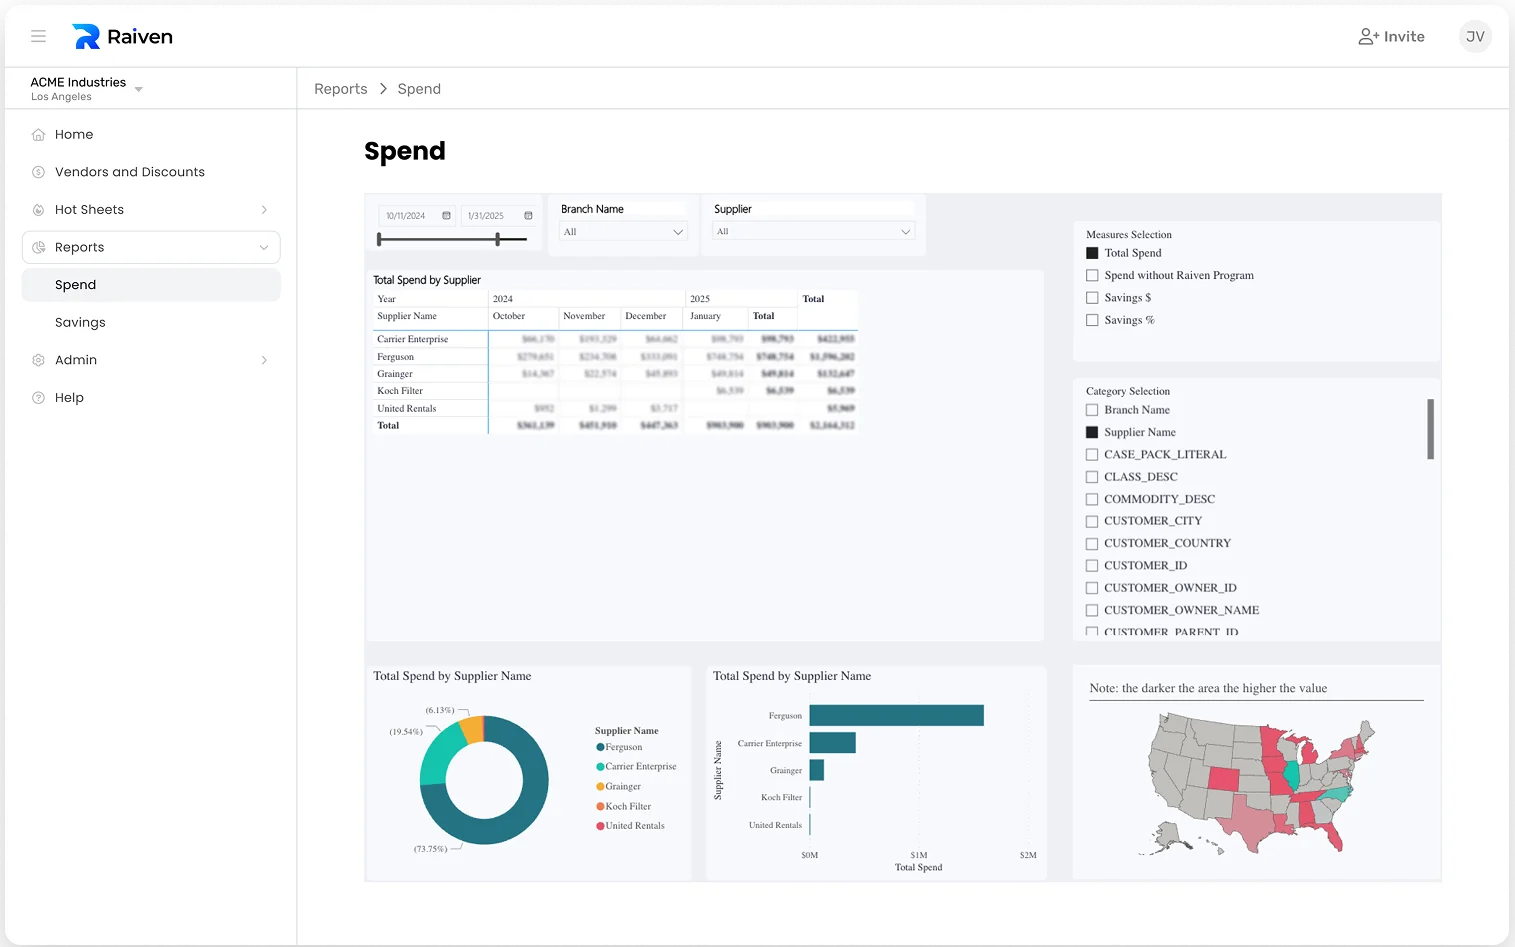Open the Supplier filter dropdown
This screenshot has width=1515, height=947.
pos(814,232)
